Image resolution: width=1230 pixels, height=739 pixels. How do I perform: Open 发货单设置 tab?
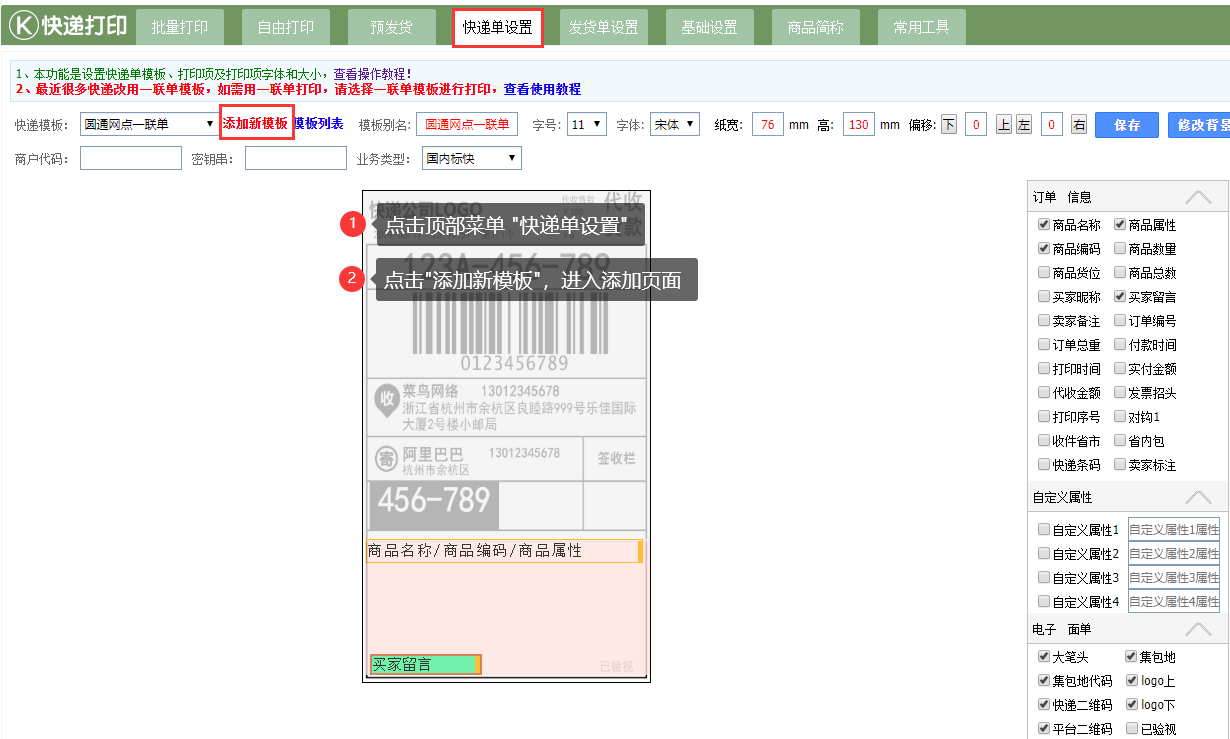coord(604,27)
